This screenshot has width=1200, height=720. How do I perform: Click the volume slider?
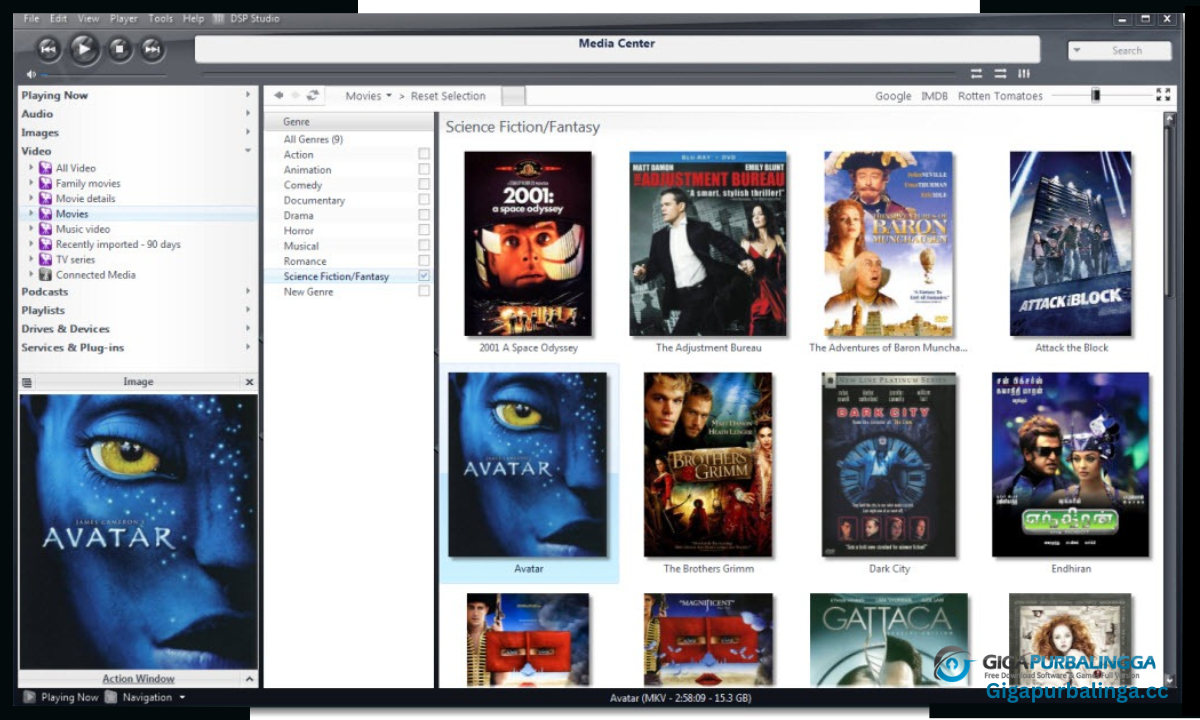104,74
